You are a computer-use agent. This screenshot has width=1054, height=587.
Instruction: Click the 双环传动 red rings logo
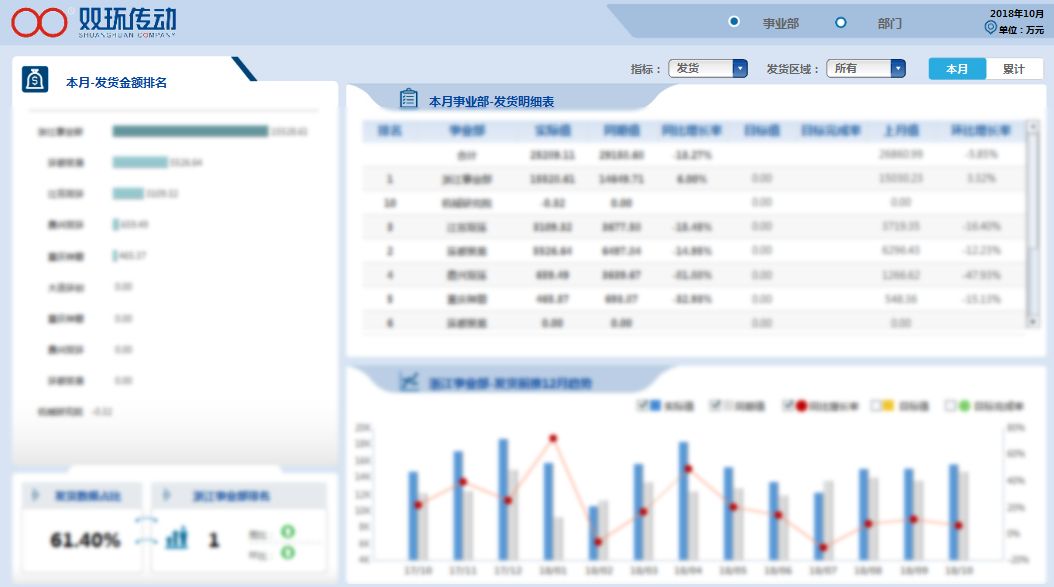[39, 22]
